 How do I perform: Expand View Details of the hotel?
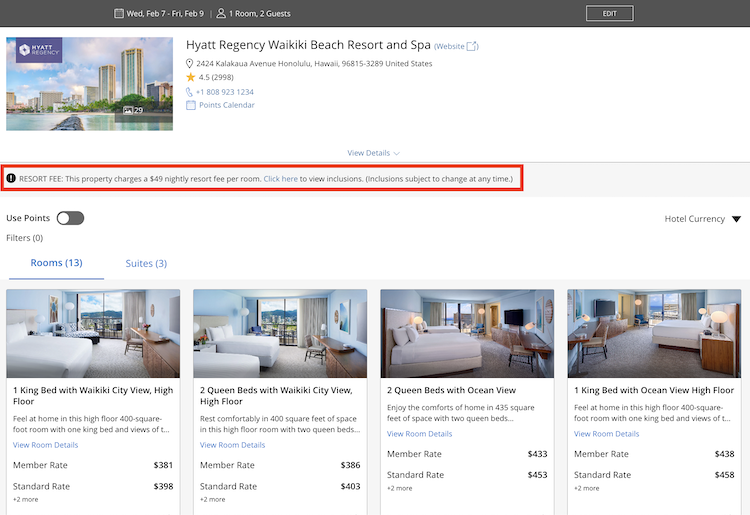pos(374,153)
